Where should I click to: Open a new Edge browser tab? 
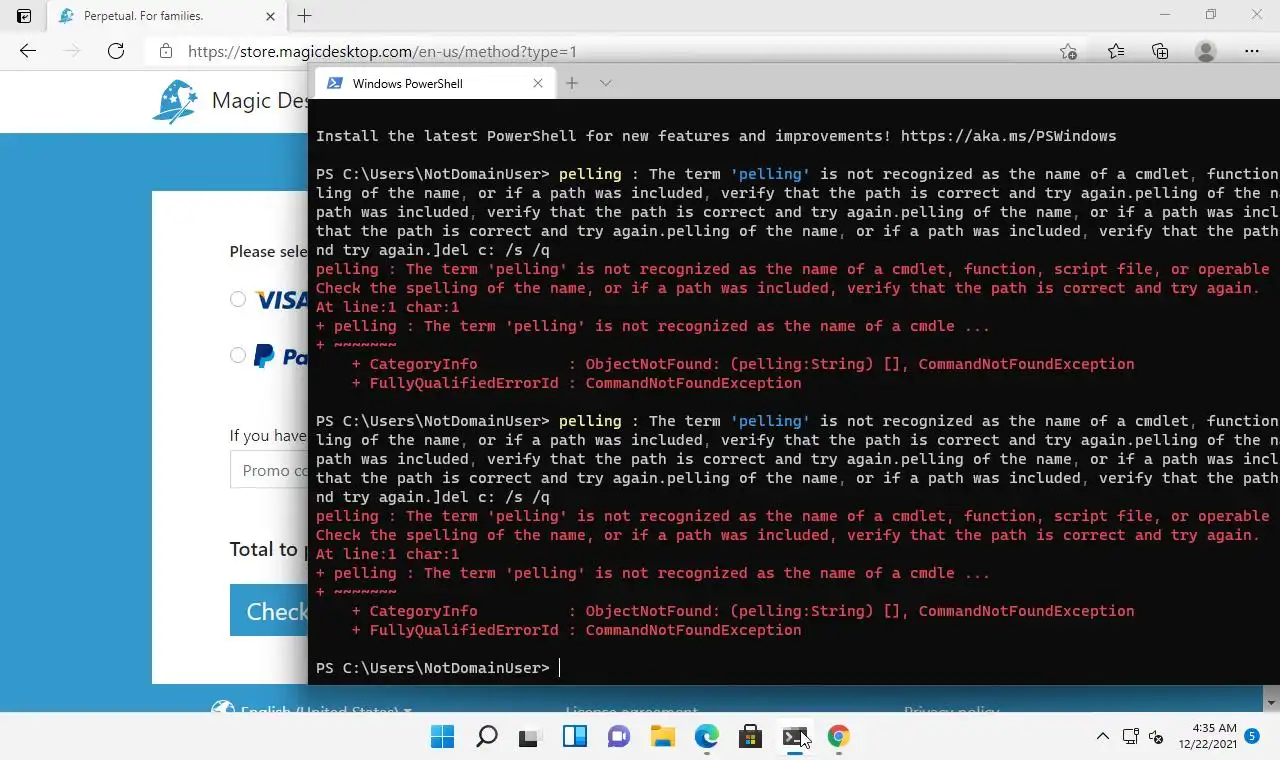coord(305,16)
